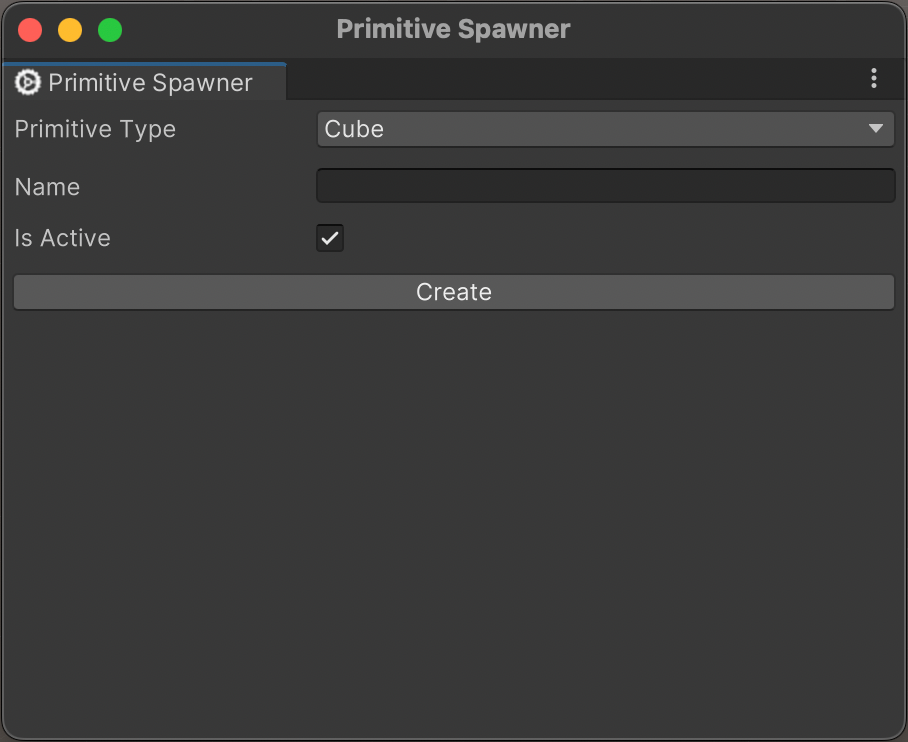908x742 pixels.
Task: Click the Primitive Type label
Action: tap(94, 129)
